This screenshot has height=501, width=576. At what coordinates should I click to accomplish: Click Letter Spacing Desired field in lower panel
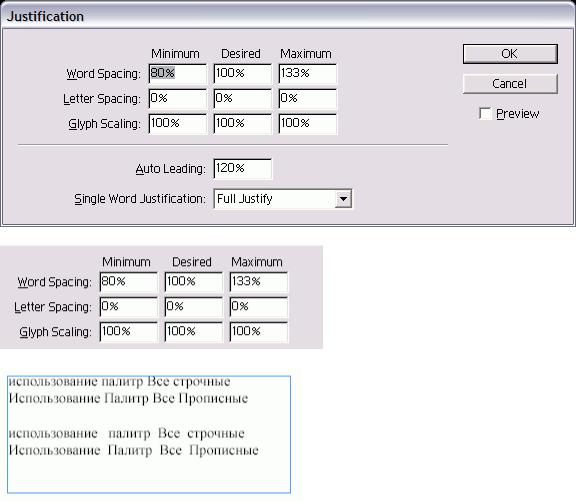(x=194, y=307)
